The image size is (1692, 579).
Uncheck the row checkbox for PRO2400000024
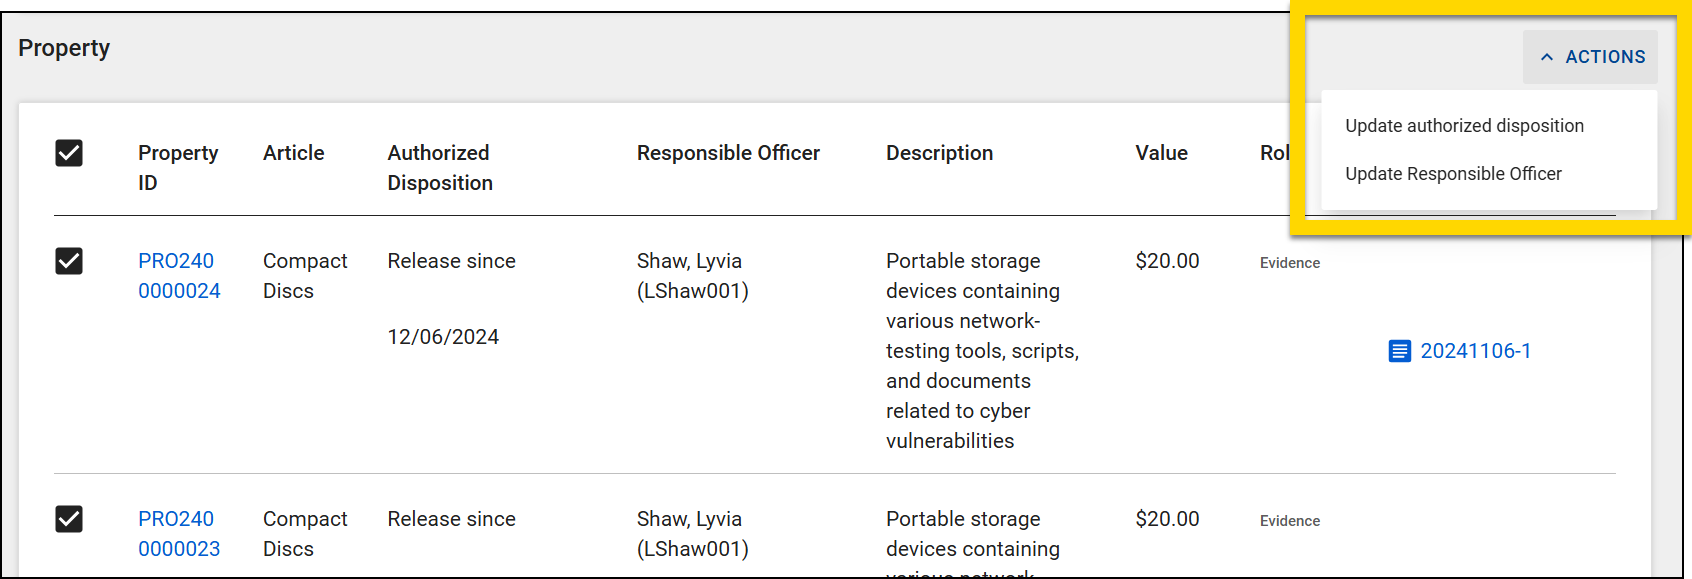[69, 261]
